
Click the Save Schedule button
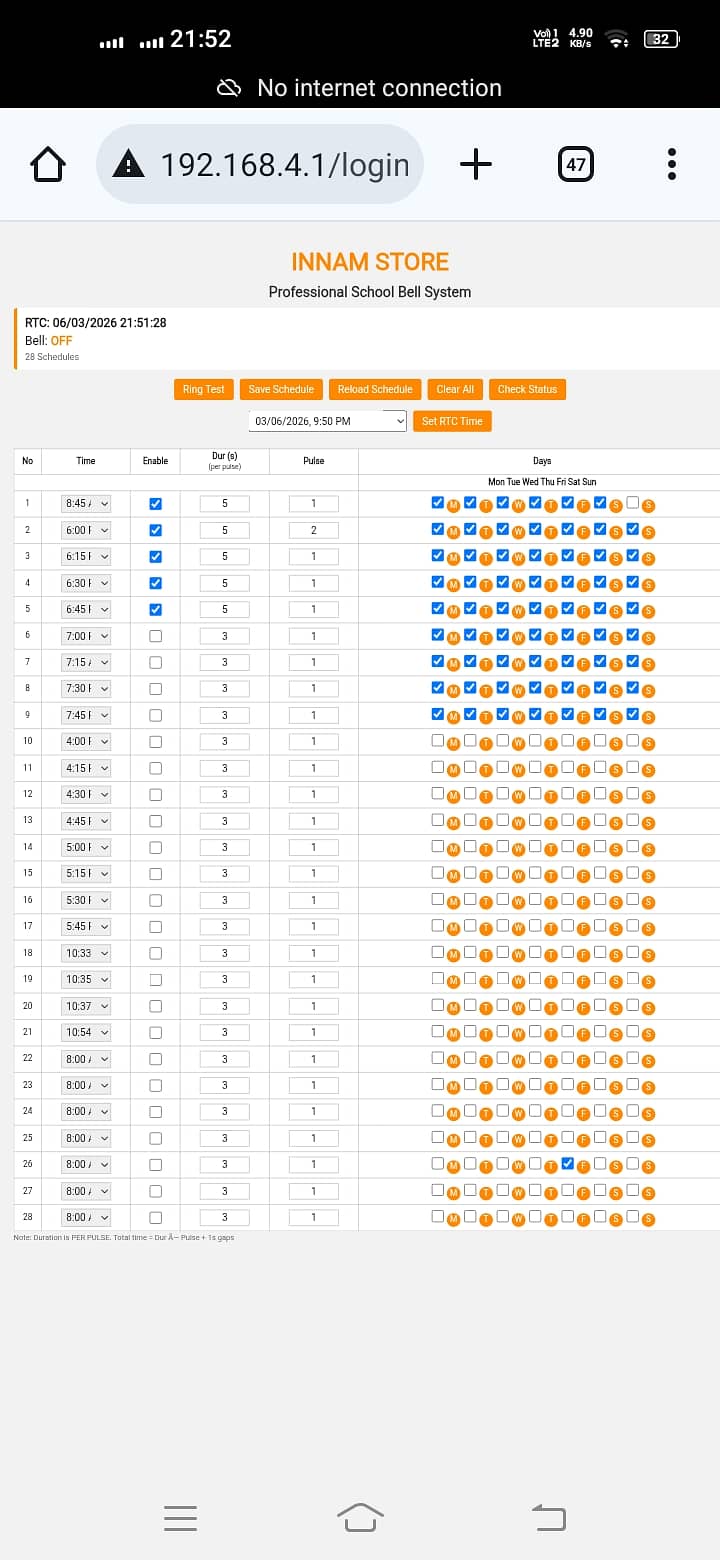(281, 389)
